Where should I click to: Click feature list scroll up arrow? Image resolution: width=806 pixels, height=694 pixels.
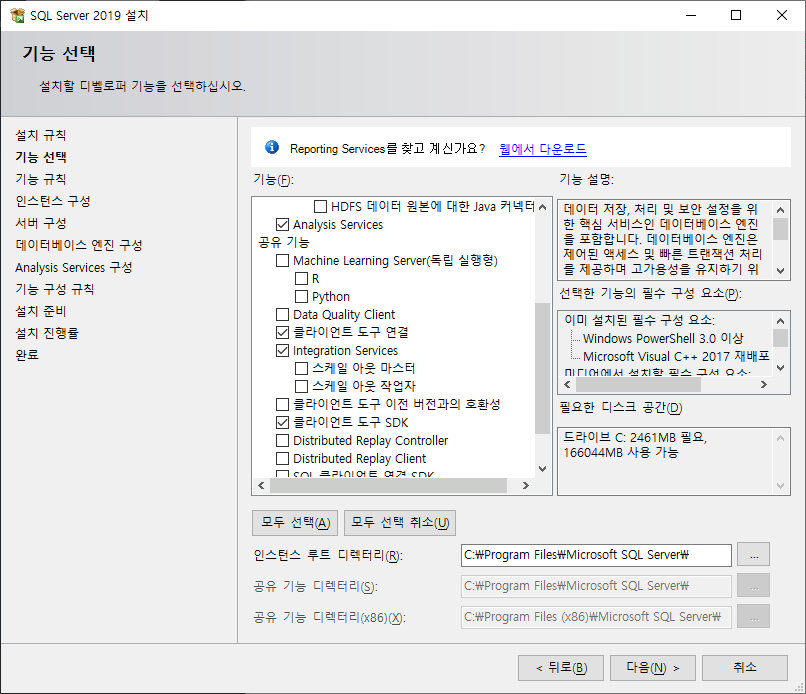click(542, 207)
